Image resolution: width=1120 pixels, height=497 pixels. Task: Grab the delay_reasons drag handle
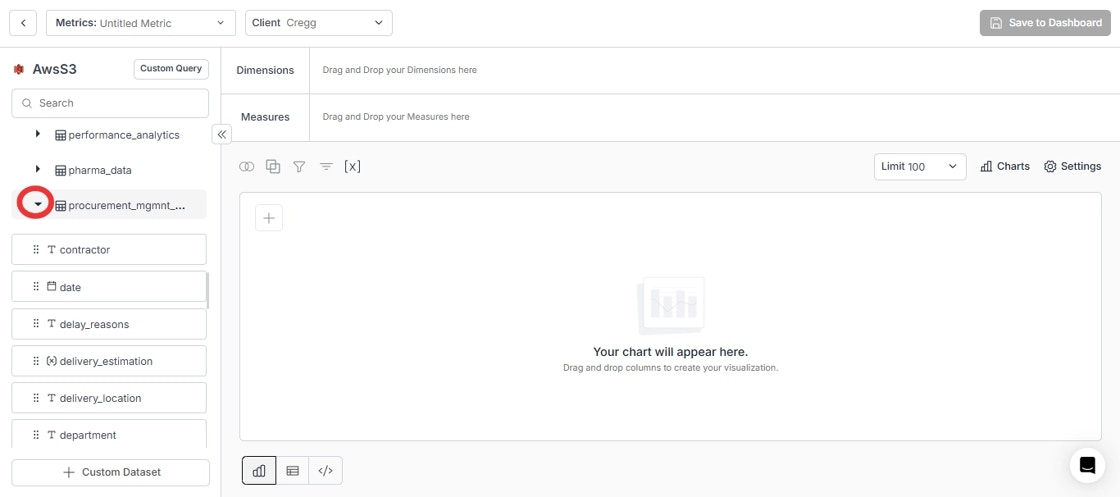point(36,324)
